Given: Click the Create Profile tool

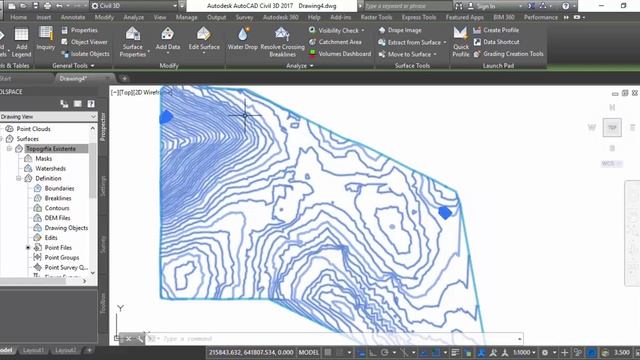Looking at the screenshot, I should coord(496,30).
